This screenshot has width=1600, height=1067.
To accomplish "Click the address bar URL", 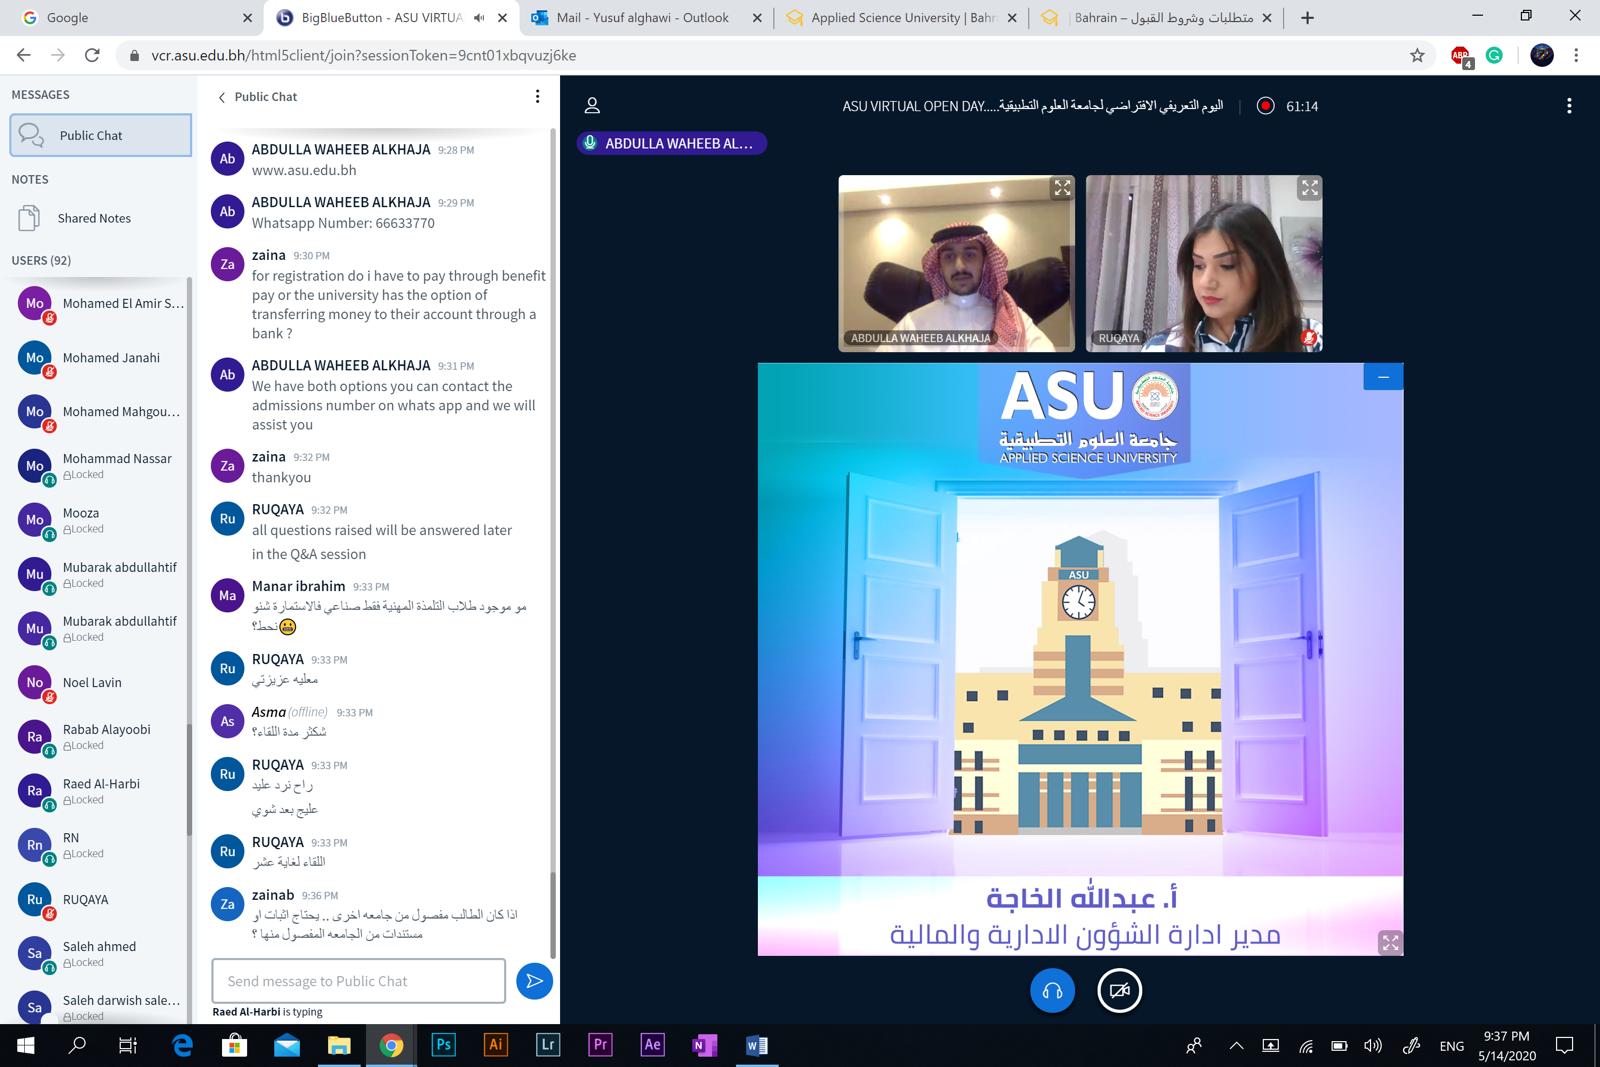I will (364, 56).
